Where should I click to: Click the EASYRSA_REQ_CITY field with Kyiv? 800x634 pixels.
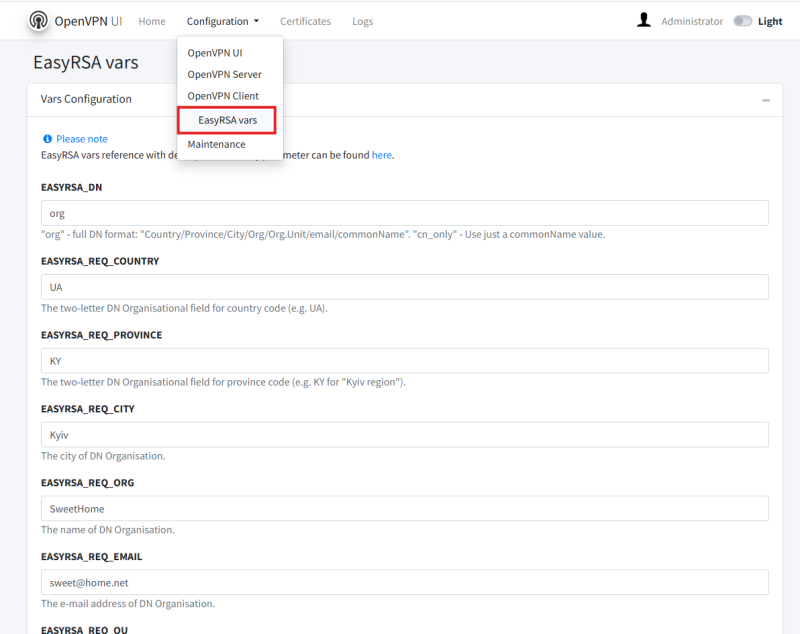(405, 435)
